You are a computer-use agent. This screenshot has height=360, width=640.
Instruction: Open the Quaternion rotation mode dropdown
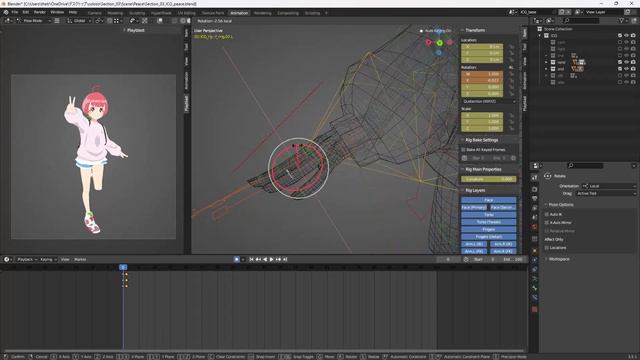[489, 101]
